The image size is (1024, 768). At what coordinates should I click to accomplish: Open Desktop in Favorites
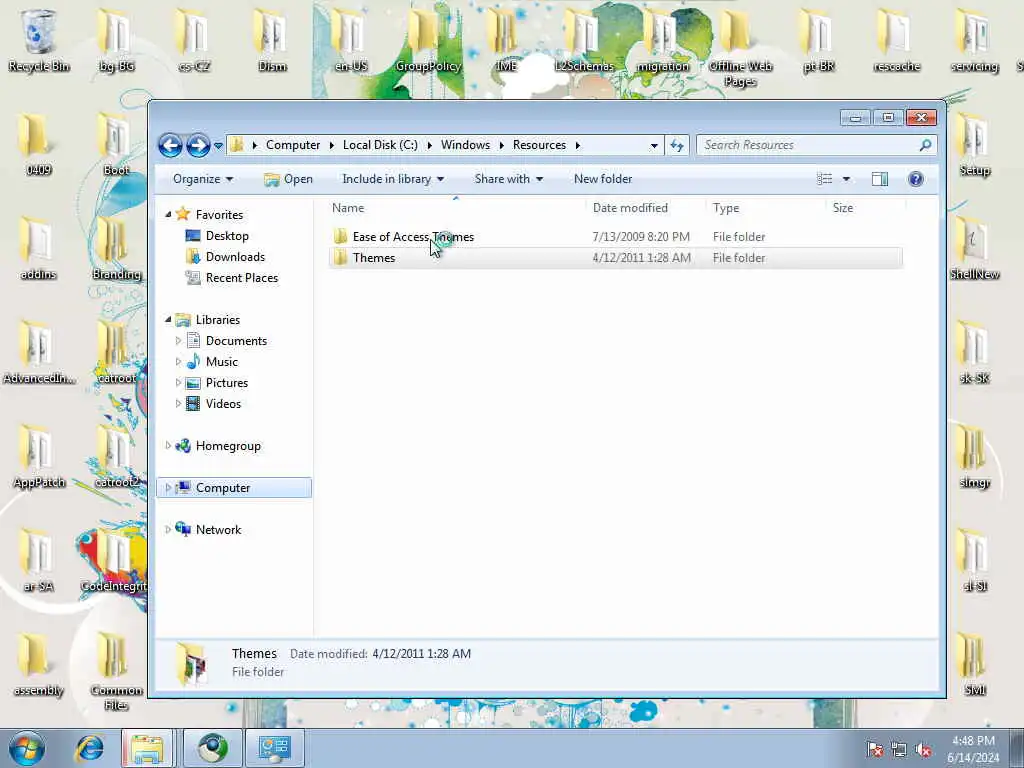click(227, 236)
